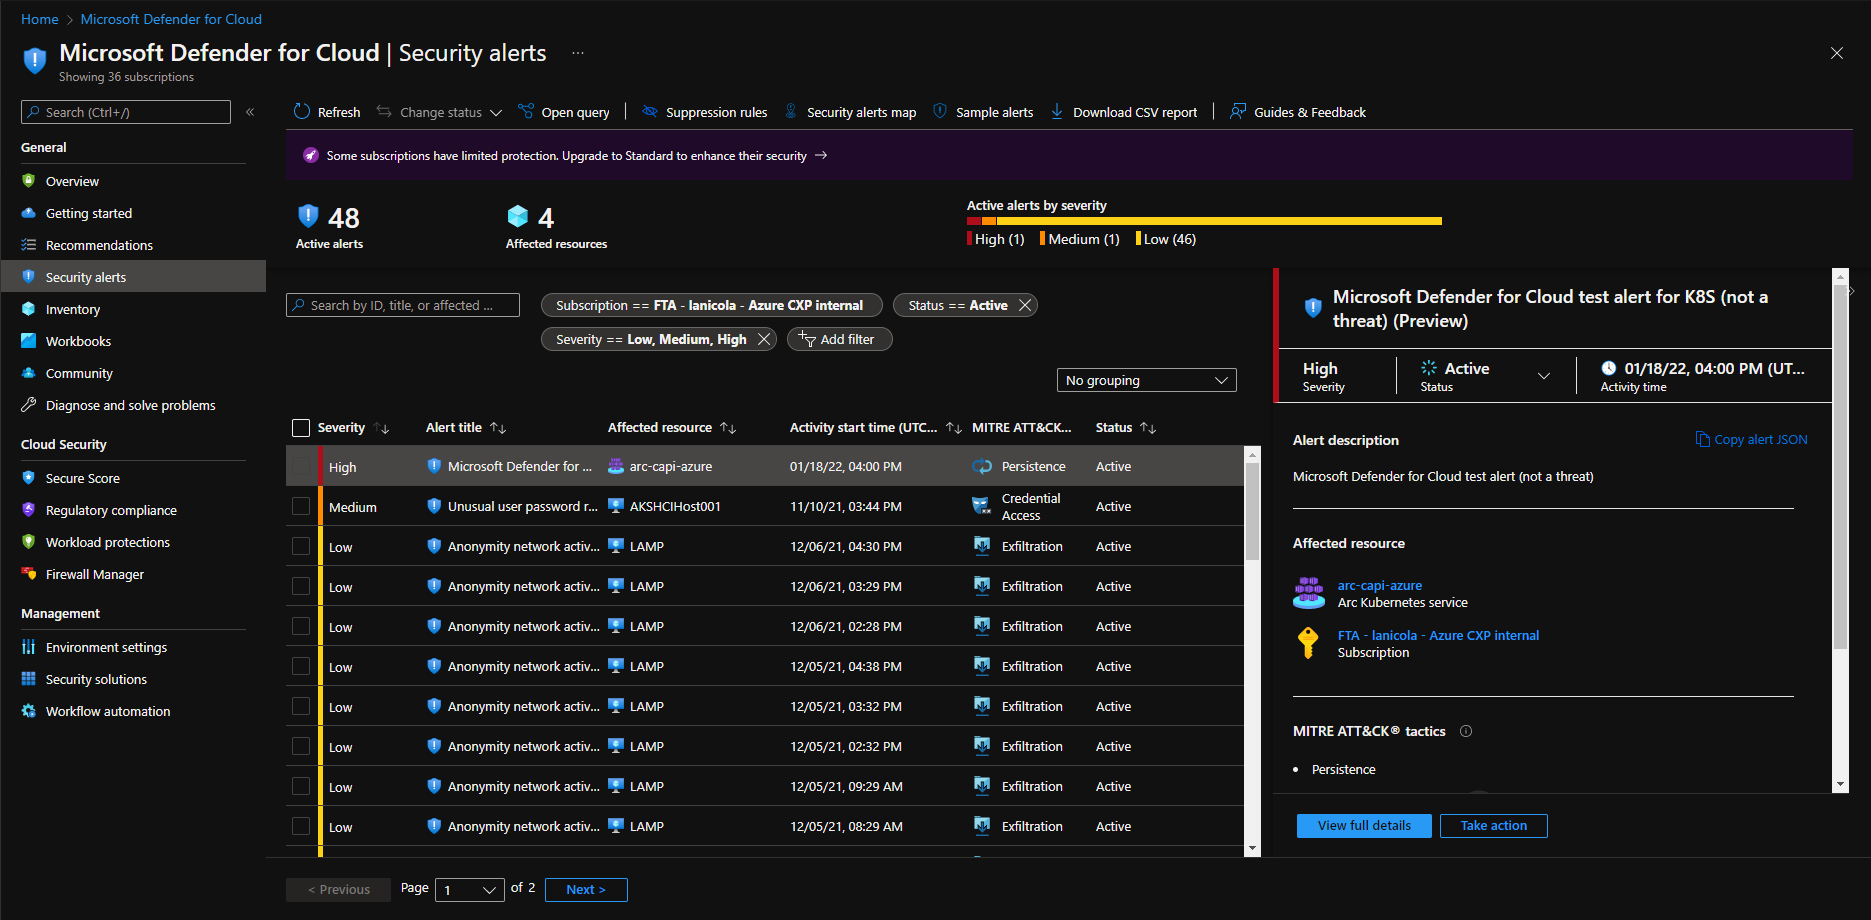Expand the Active status dropdown in the alert panel
Viewport: 1871px width, 920px height.
(1543, 376)
